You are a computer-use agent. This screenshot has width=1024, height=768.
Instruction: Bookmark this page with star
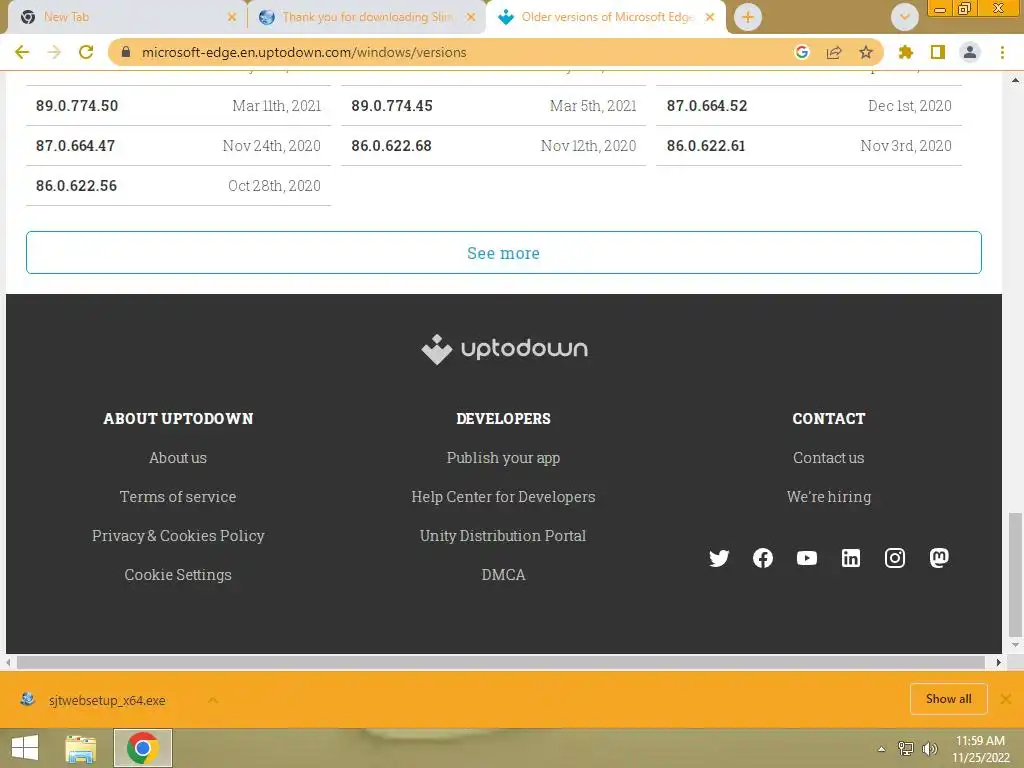coord(866,52)
